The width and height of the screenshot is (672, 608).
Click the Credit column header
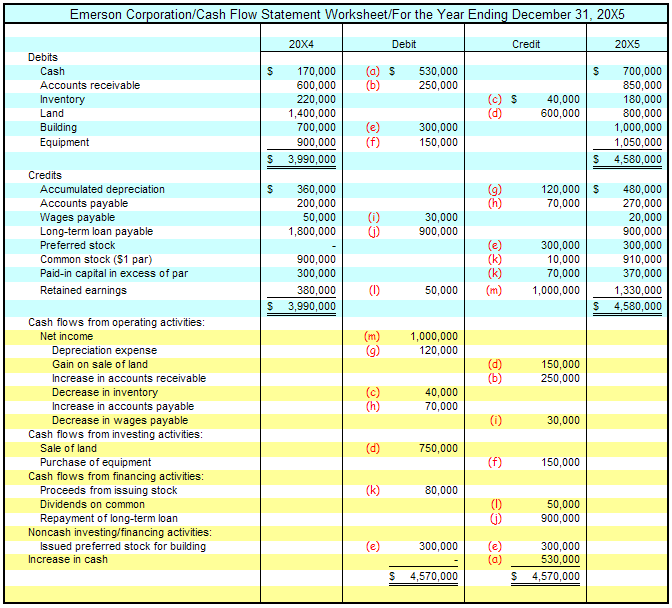click(526, 44)
